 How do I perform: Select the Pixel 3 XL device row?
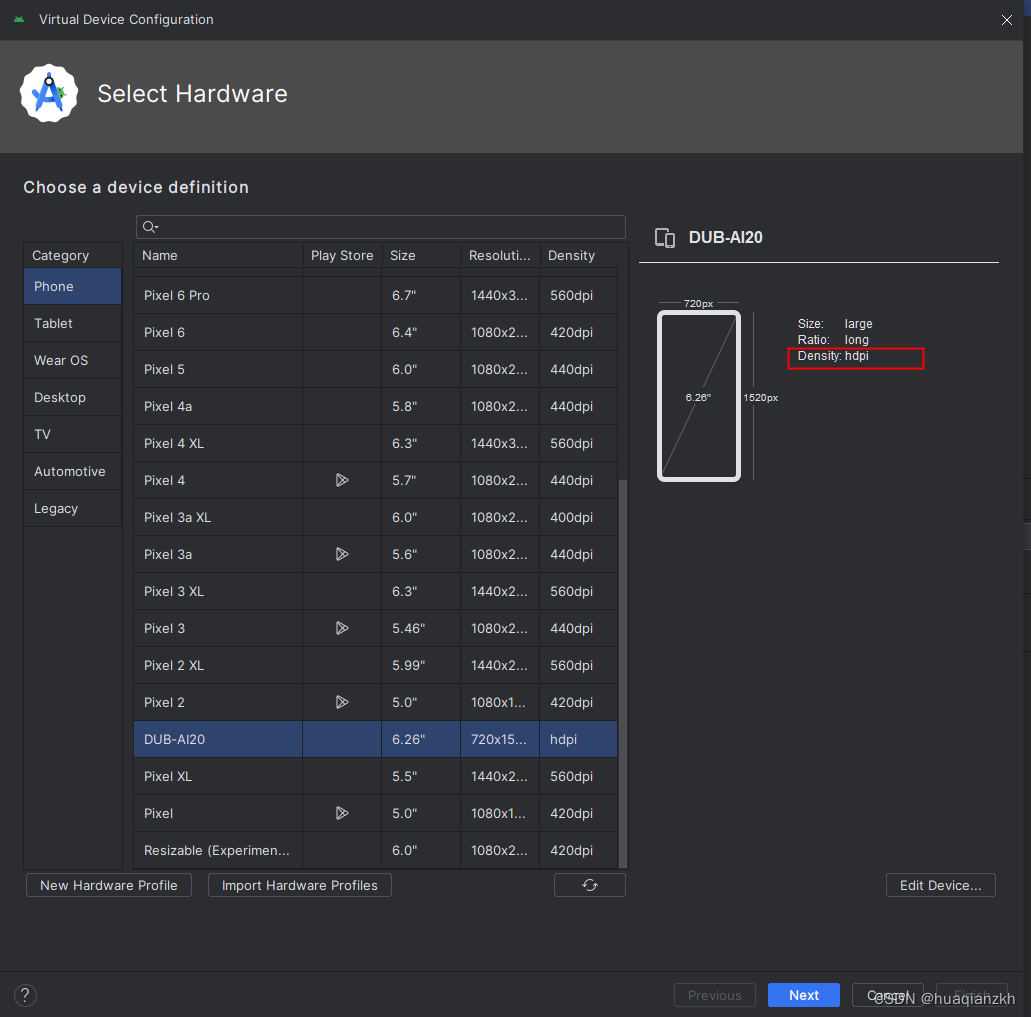tap(375, 591)
